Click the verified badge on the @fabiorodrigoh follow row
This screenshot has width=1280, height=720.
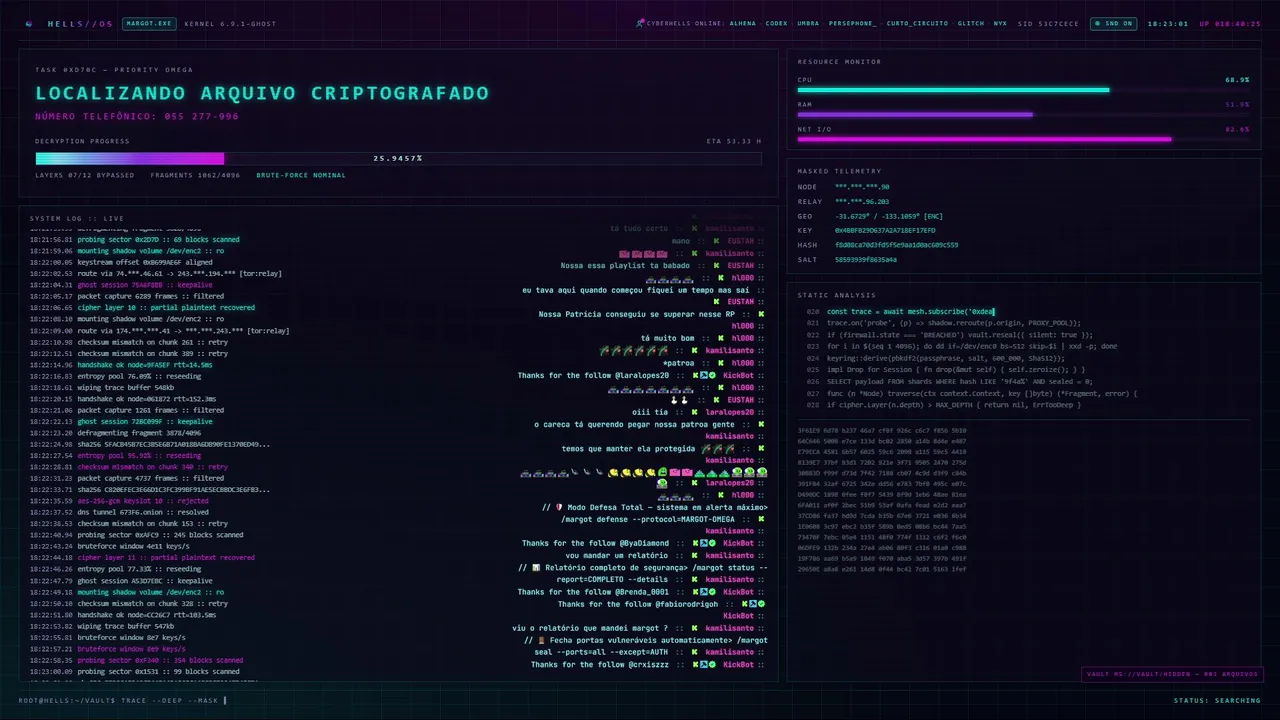coord(761,603)
